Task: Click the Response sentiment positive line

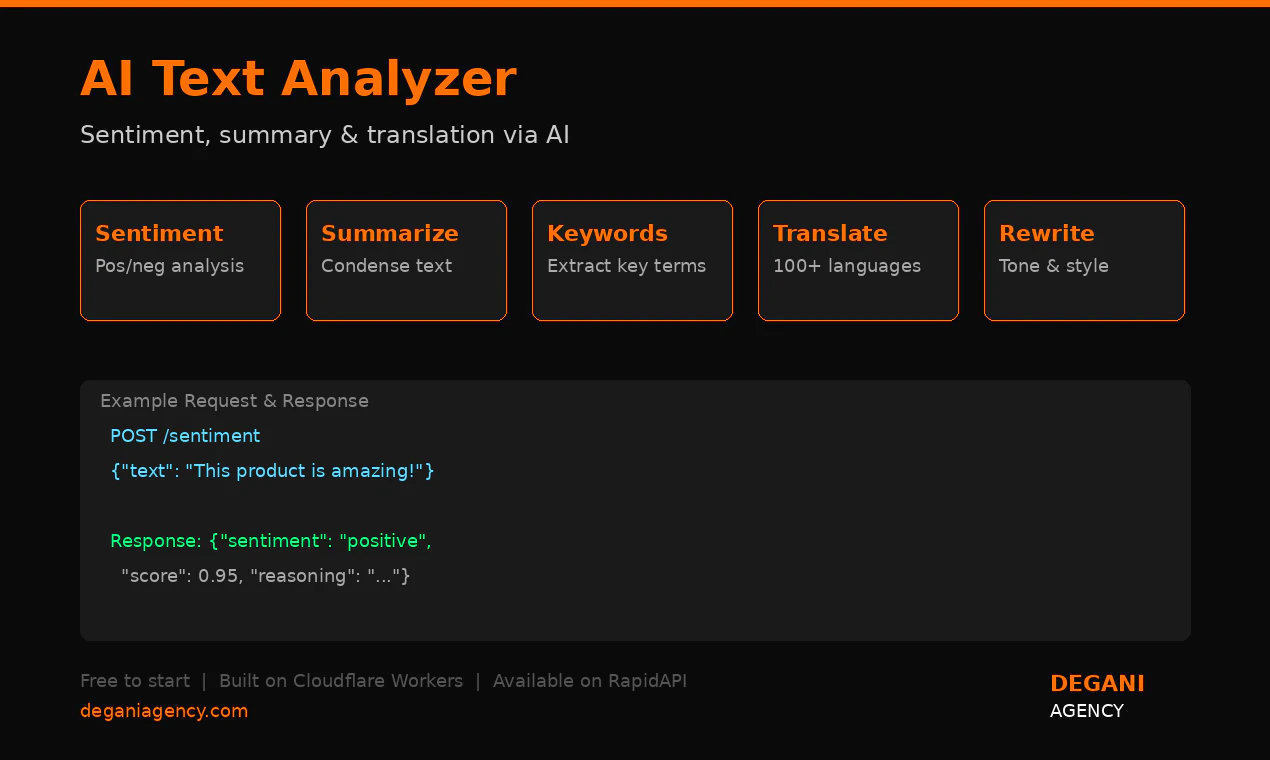Action: point(270,541)
